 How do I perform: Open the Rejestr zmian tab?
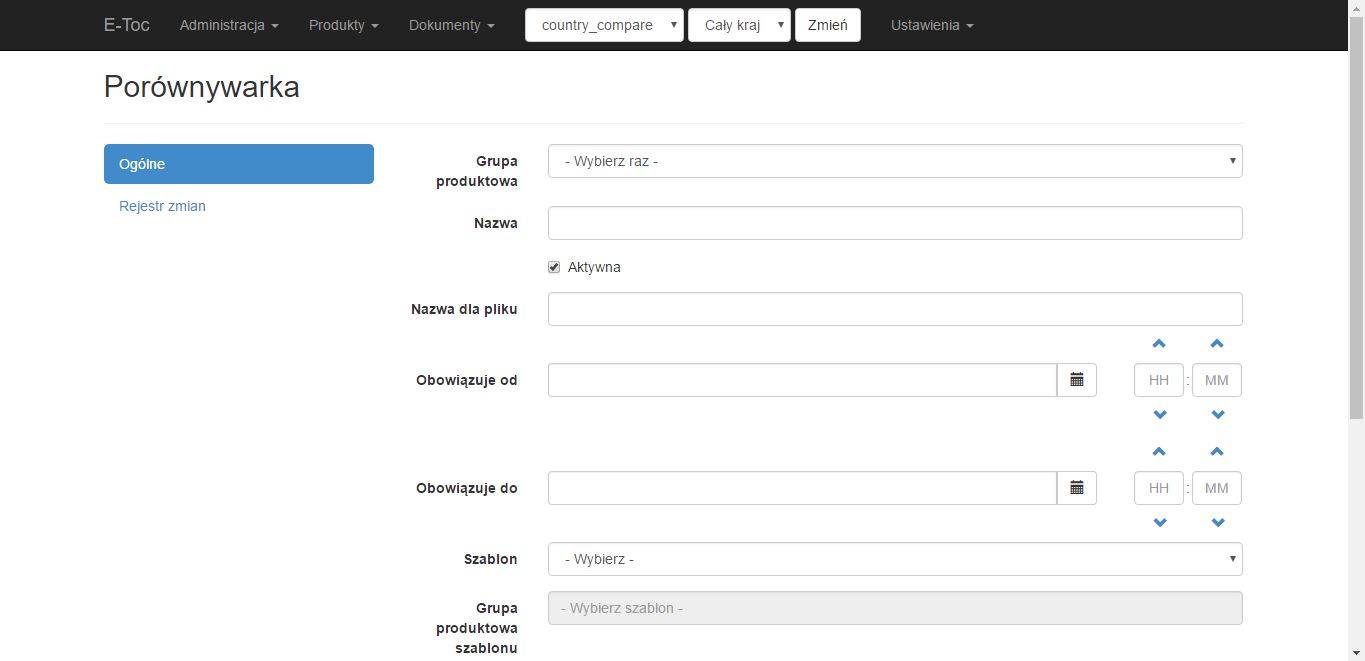(162, 206)
